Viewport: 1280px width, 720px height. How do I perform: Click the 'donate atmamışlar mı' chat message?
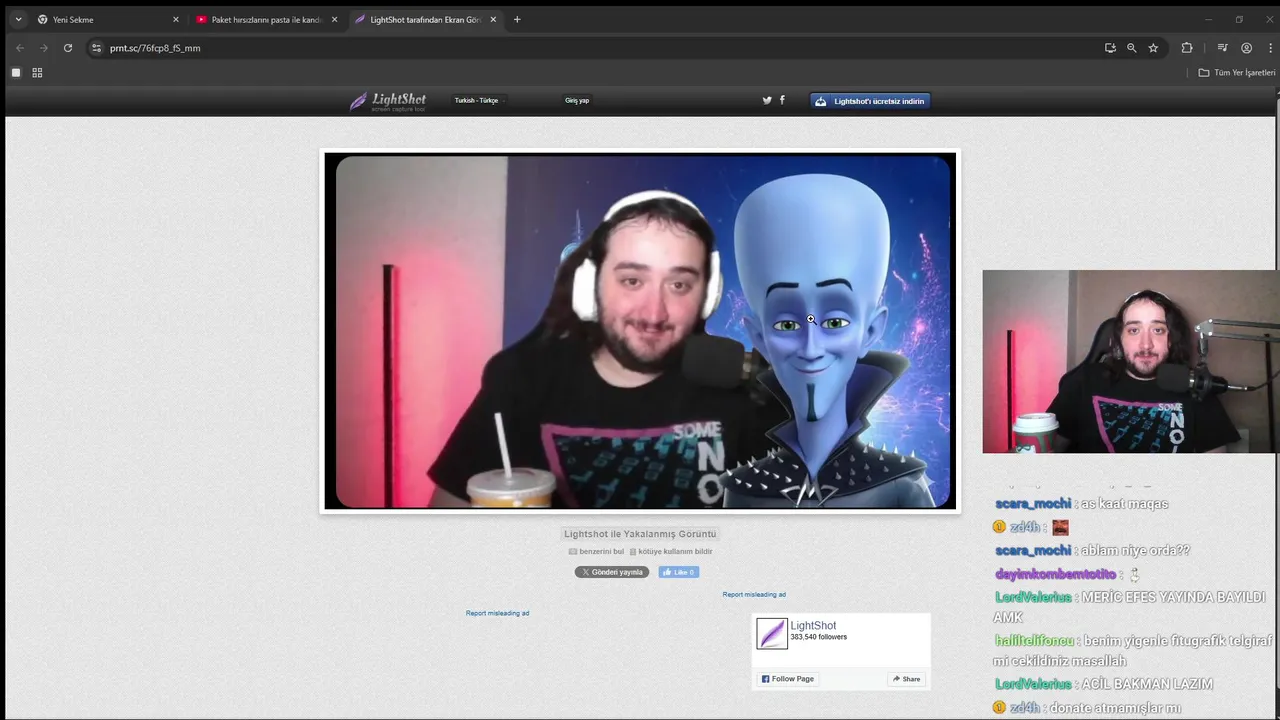1115,708
